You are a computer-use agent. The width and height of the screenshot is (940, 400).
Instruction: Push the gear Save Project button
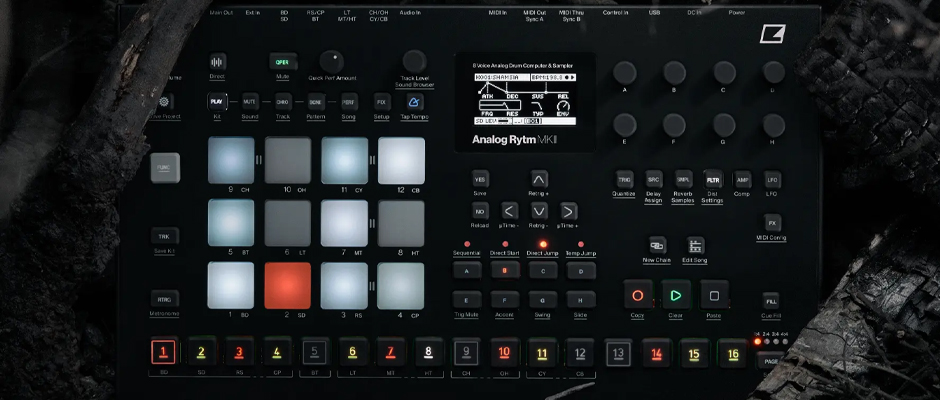coord(165,101)
